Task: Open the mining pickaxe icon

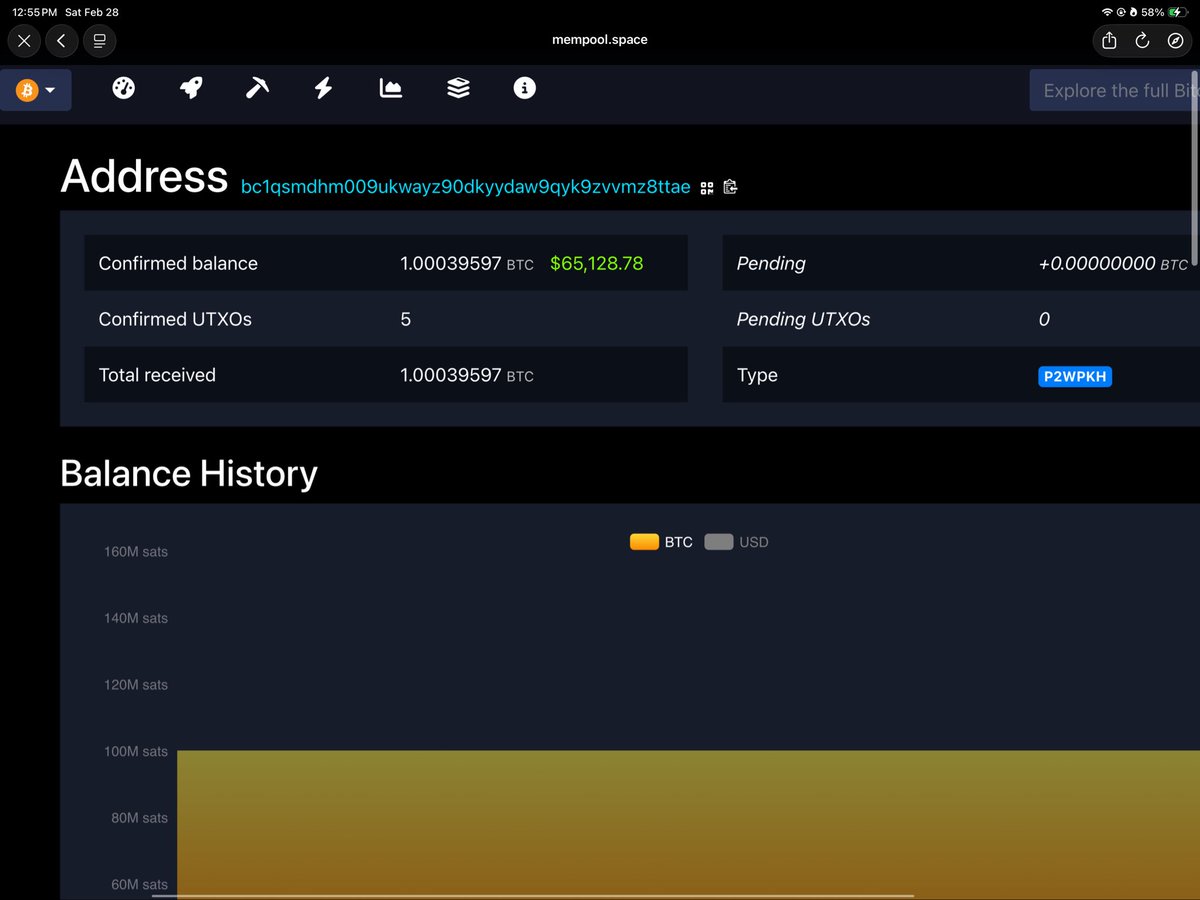Action: click(257, 88)
